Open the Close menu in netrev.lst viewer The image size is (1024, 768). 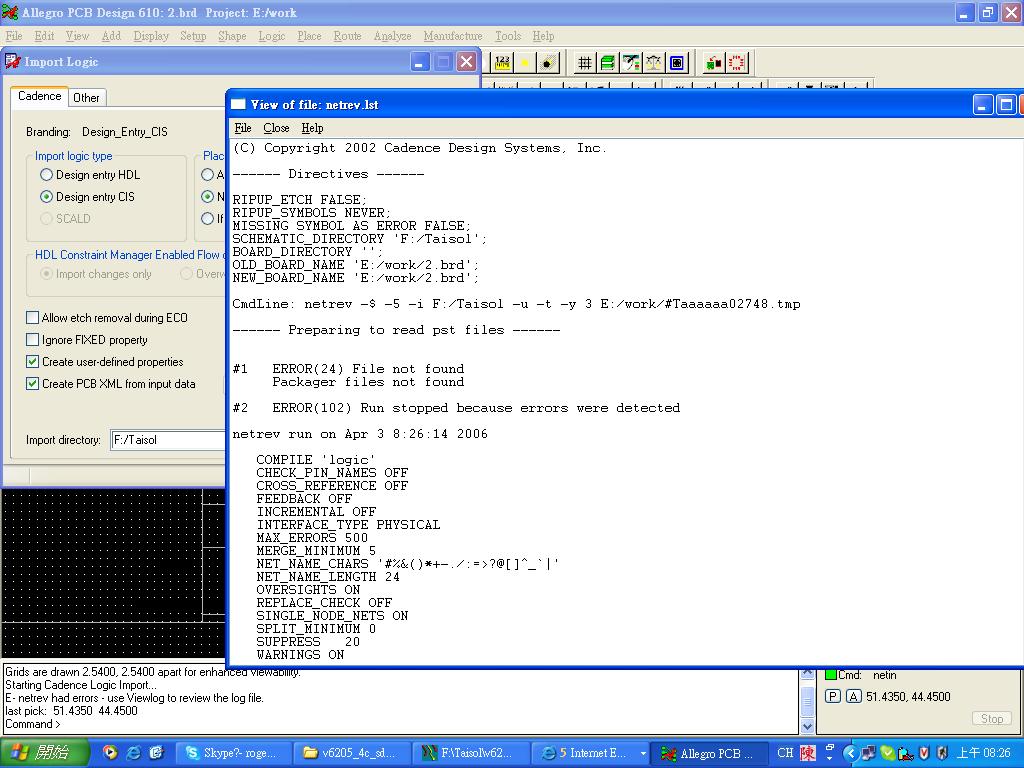(276, 128)
